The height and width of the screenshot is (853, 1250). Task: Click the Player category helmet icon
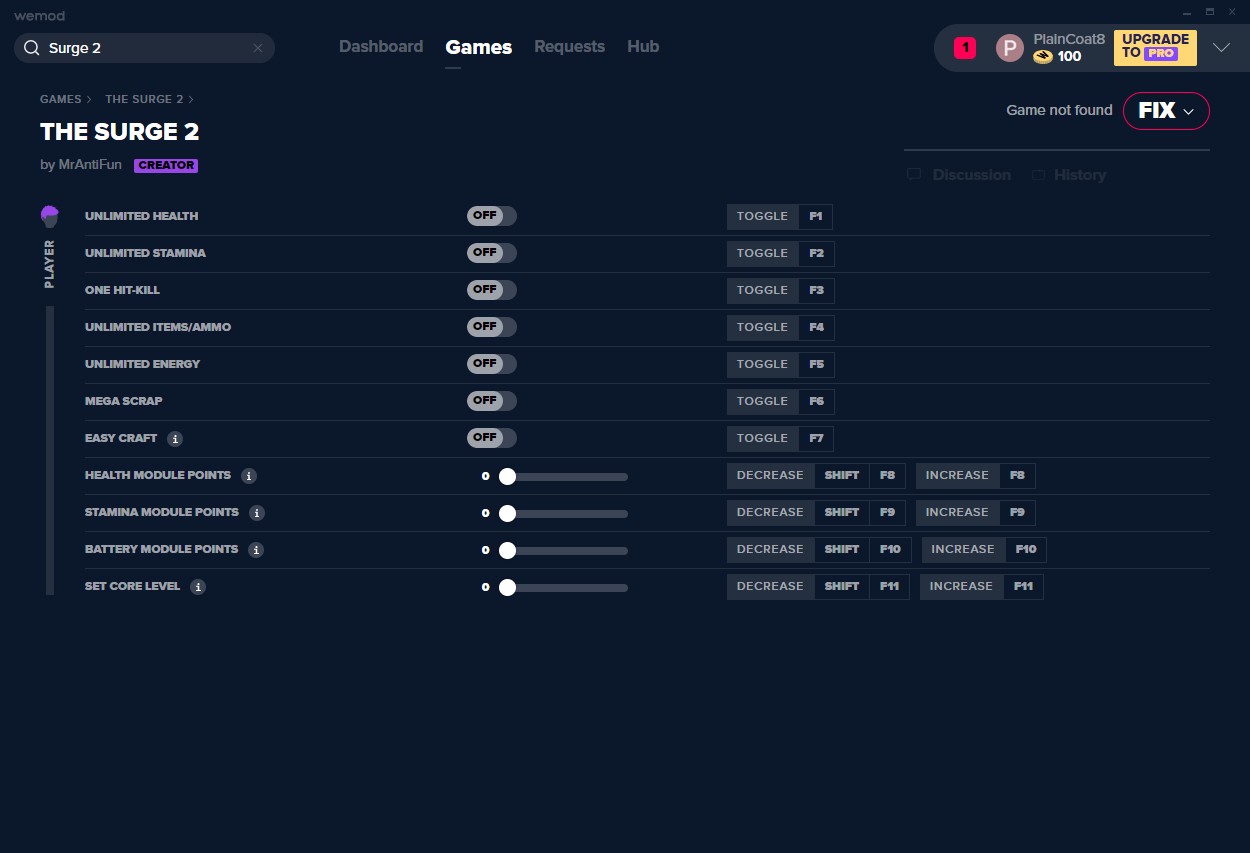tap(50, 216)
